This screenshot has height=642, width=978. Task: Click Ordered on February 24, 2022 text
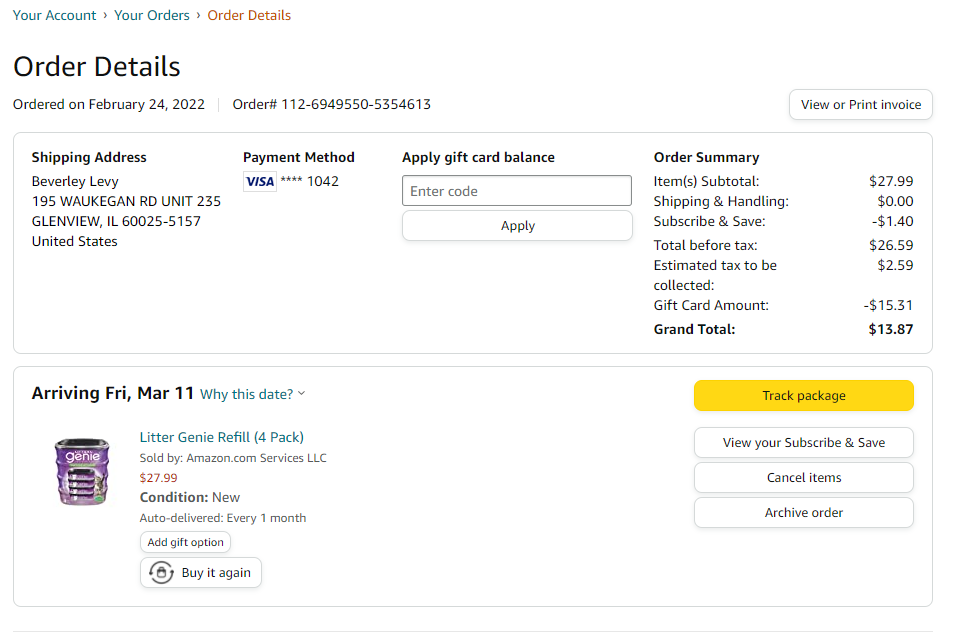tap(109, 104)
